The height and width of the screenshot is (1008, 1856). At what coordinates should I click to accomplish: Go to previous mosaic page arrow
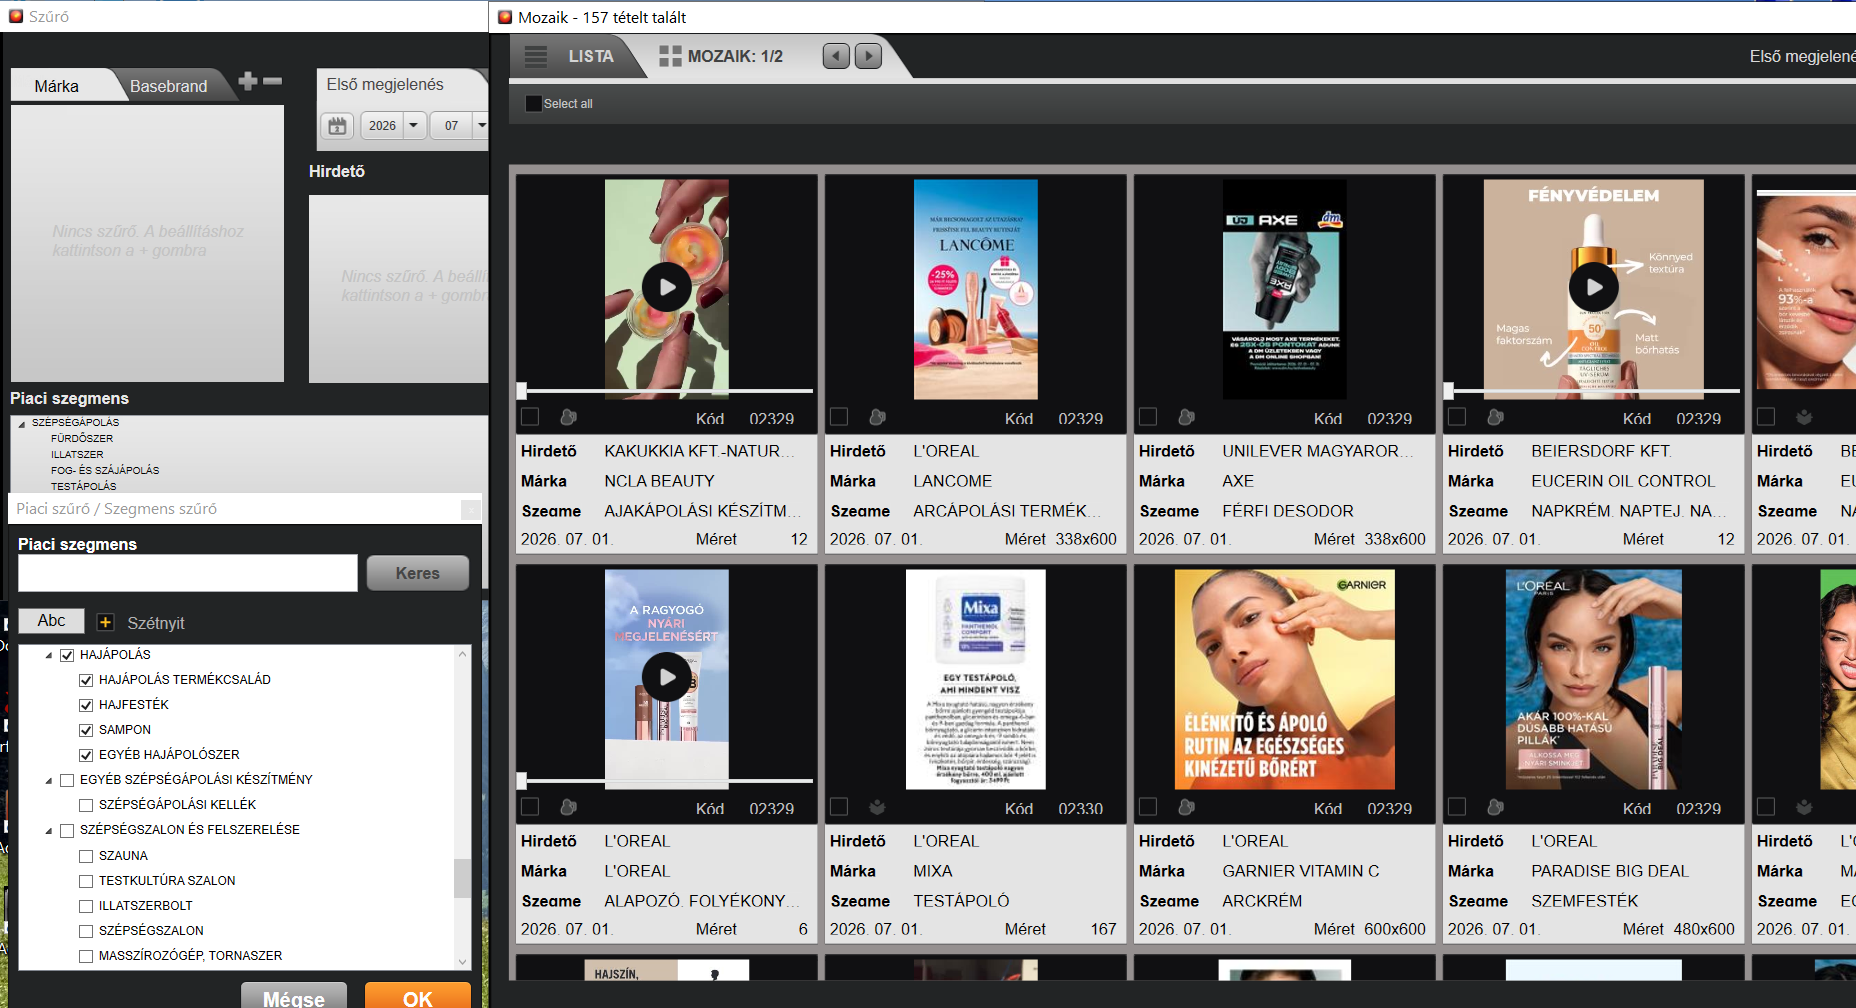point(836,56)
